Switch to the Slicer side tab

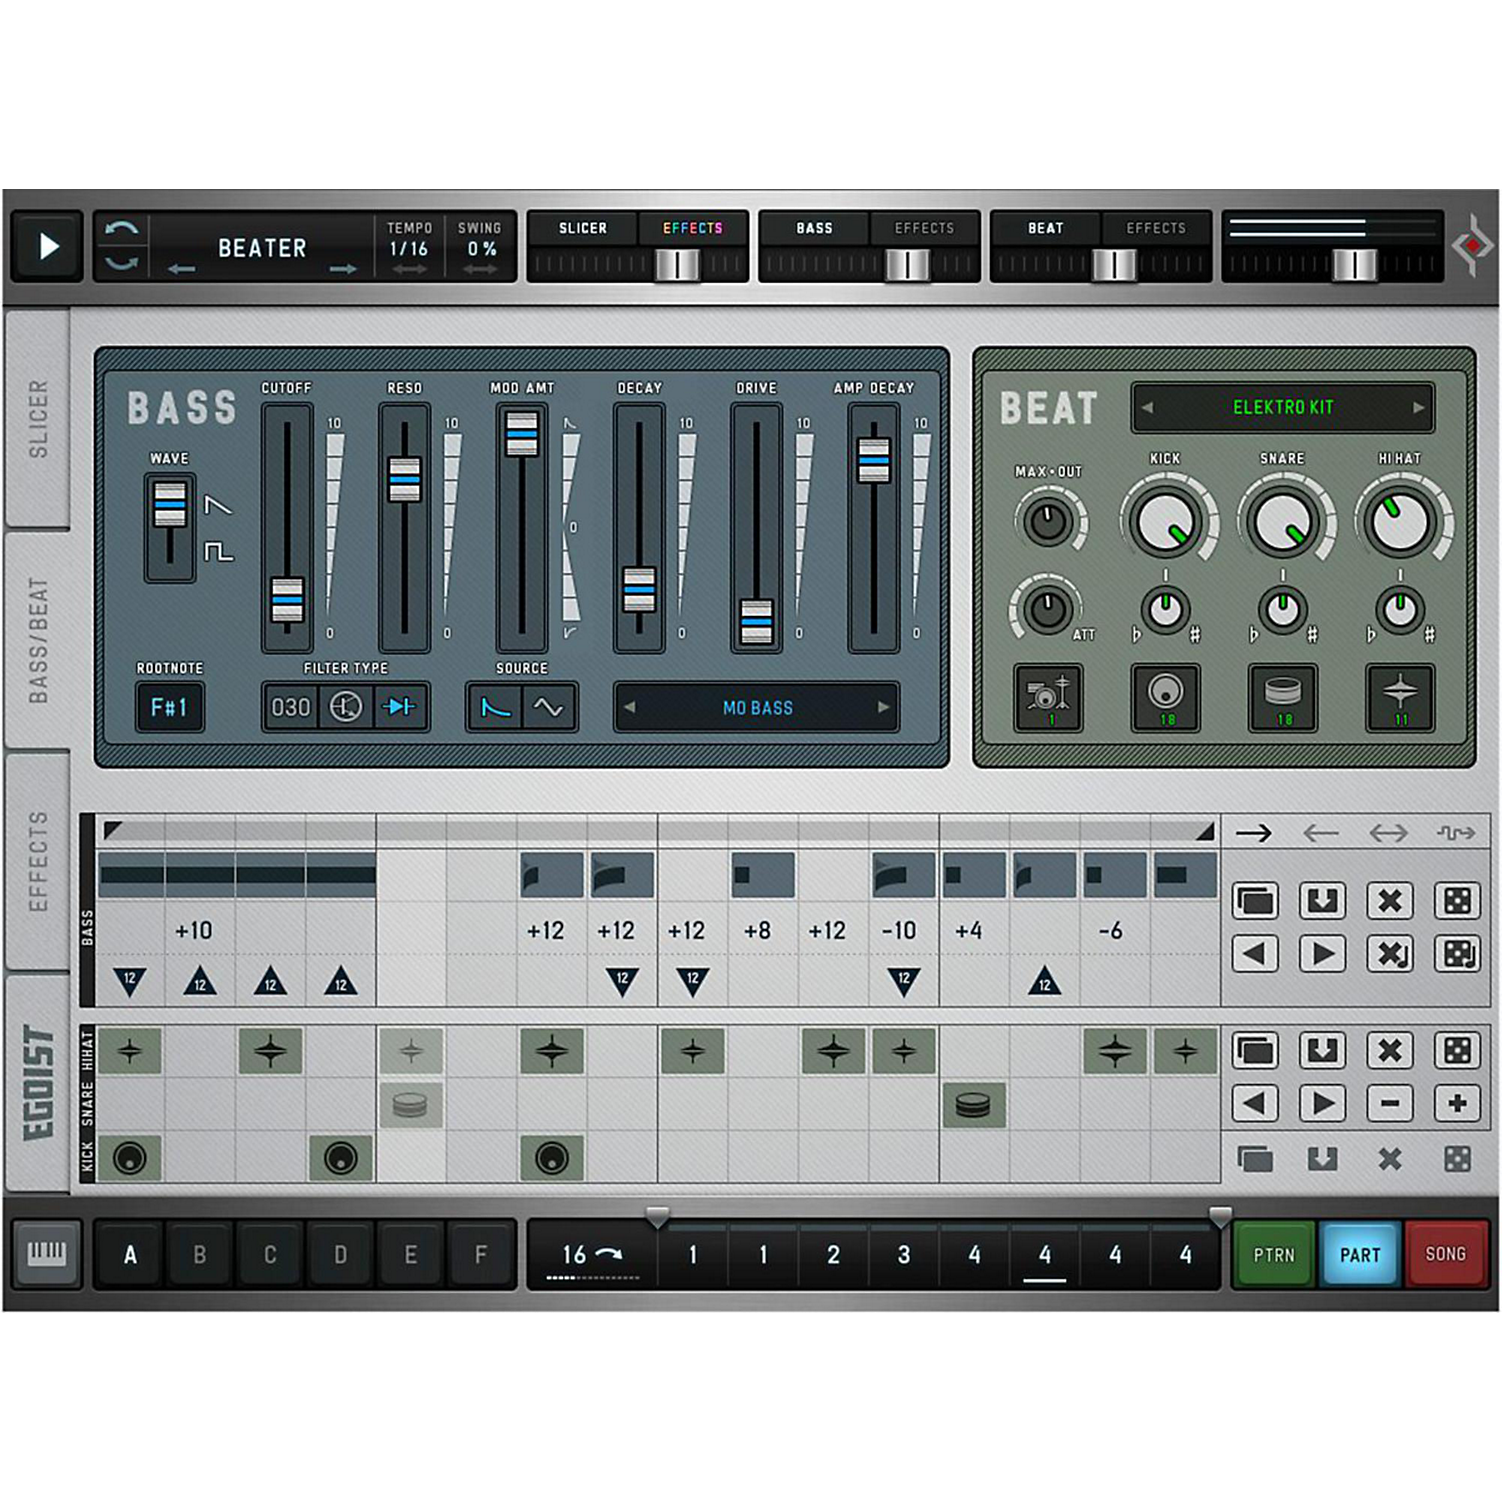(38, 418)
